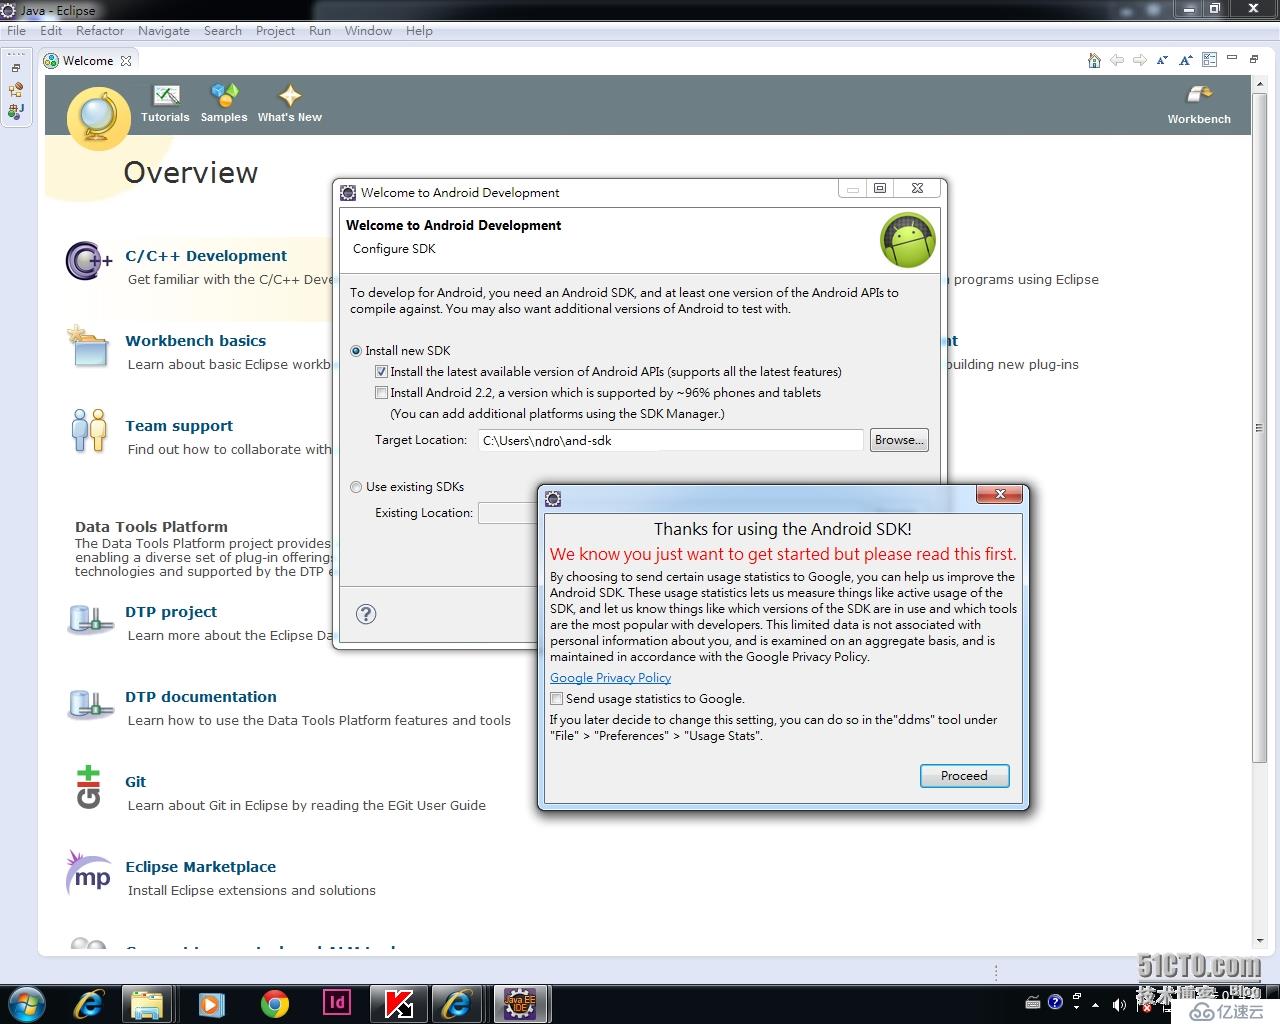This screenshot has height=1024, width=1280.
Task: Open the Refactor menu
Action: [100, 31]
